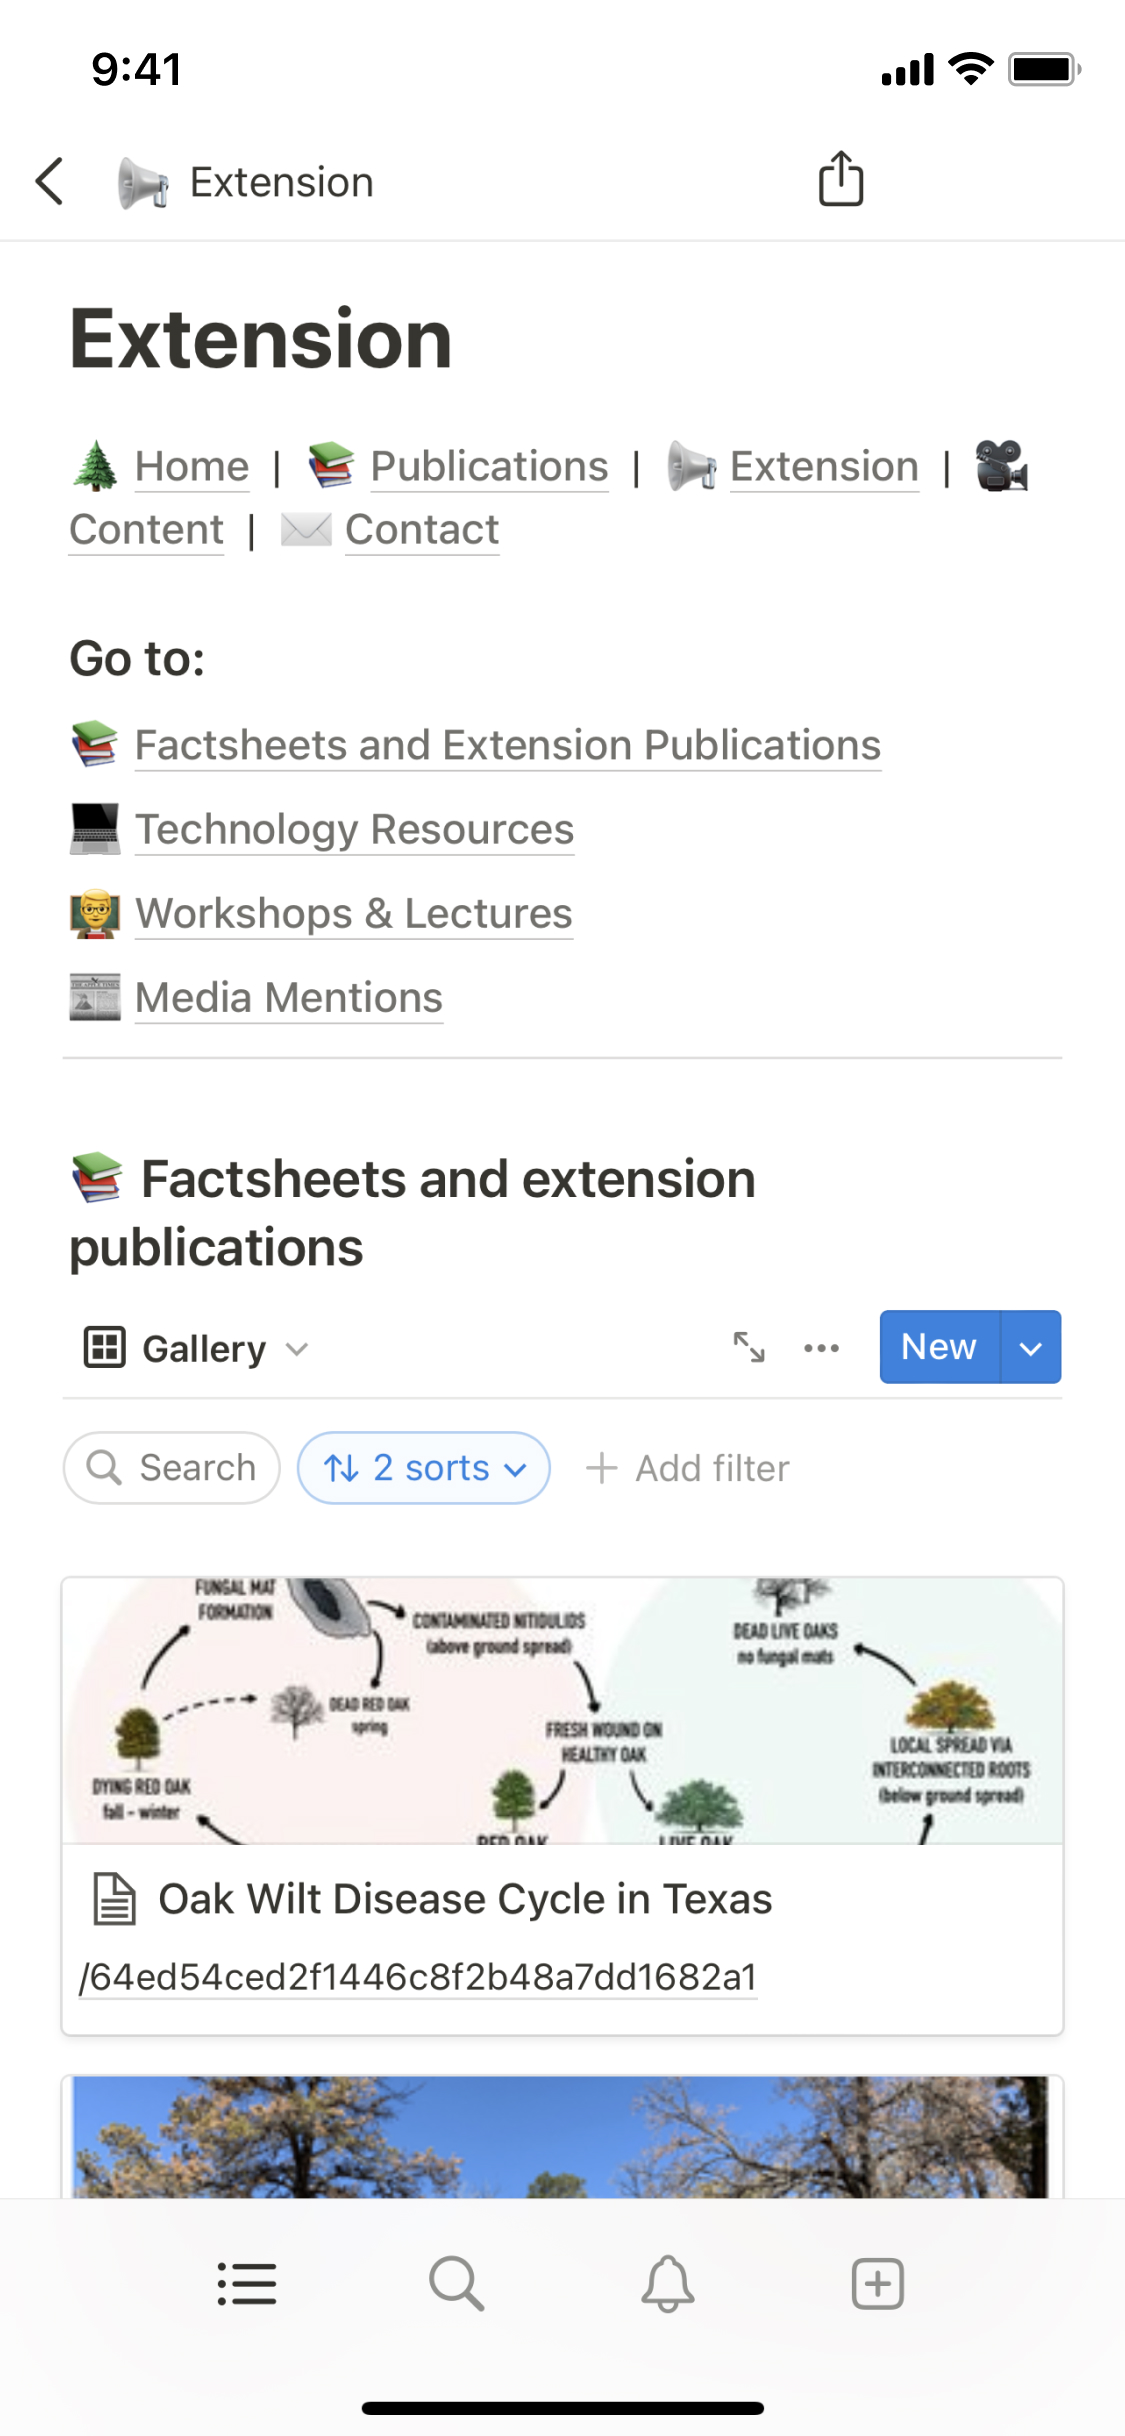Jump to Factsheets and Extension Publications
The height and width of the screenshot is (2436, 1125).
(x=507, y=746)
